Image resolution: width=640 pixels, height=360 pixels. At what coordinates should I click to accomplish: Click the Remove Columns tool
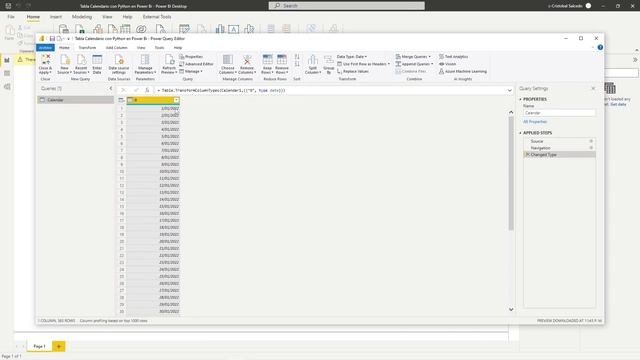[x=247, y=64]
